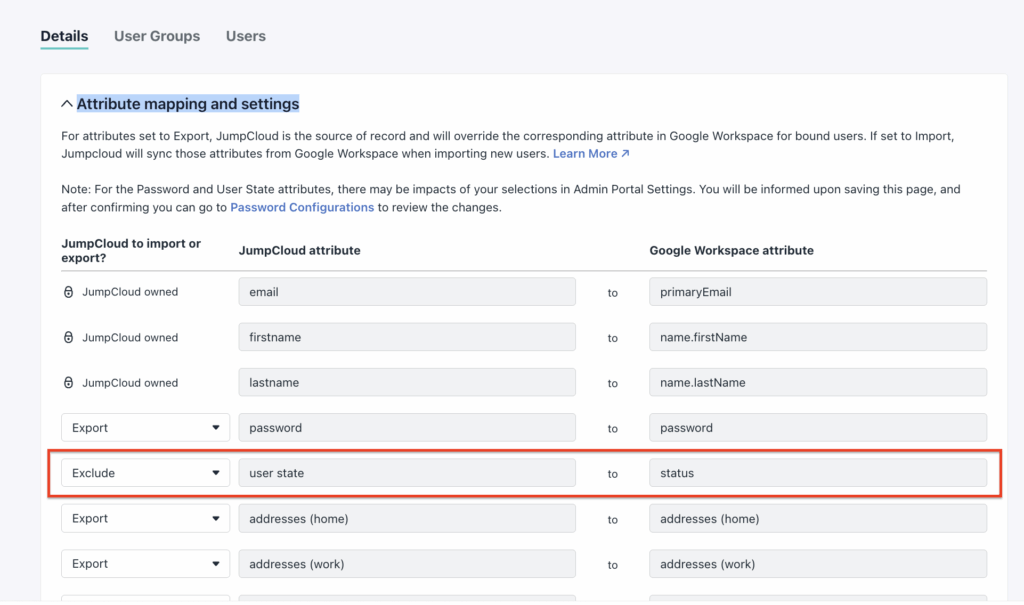Viewport: 1024px width, 605px height.
Task: Click lock icon in firstname row
Action: click(x=68, y=337)
